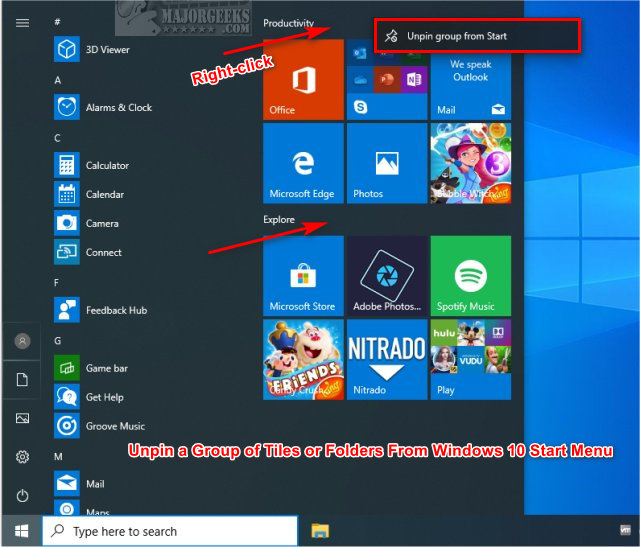640x547 pixels.
Task: Click the system tray VM icon
Action: (625, 530)
